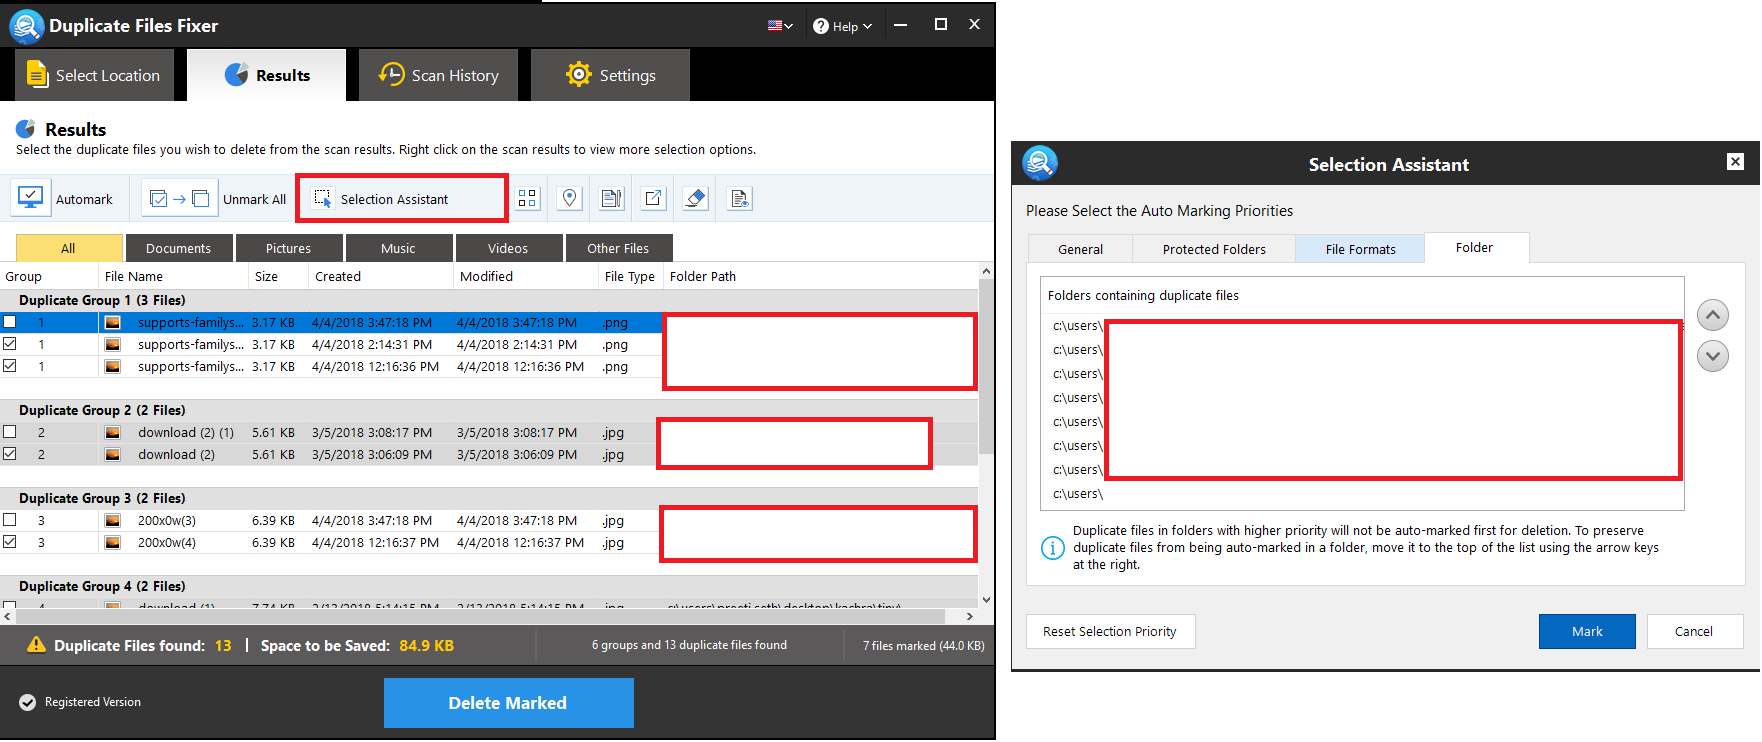
Task: Sort results by Created column
Action: point(380,276)
